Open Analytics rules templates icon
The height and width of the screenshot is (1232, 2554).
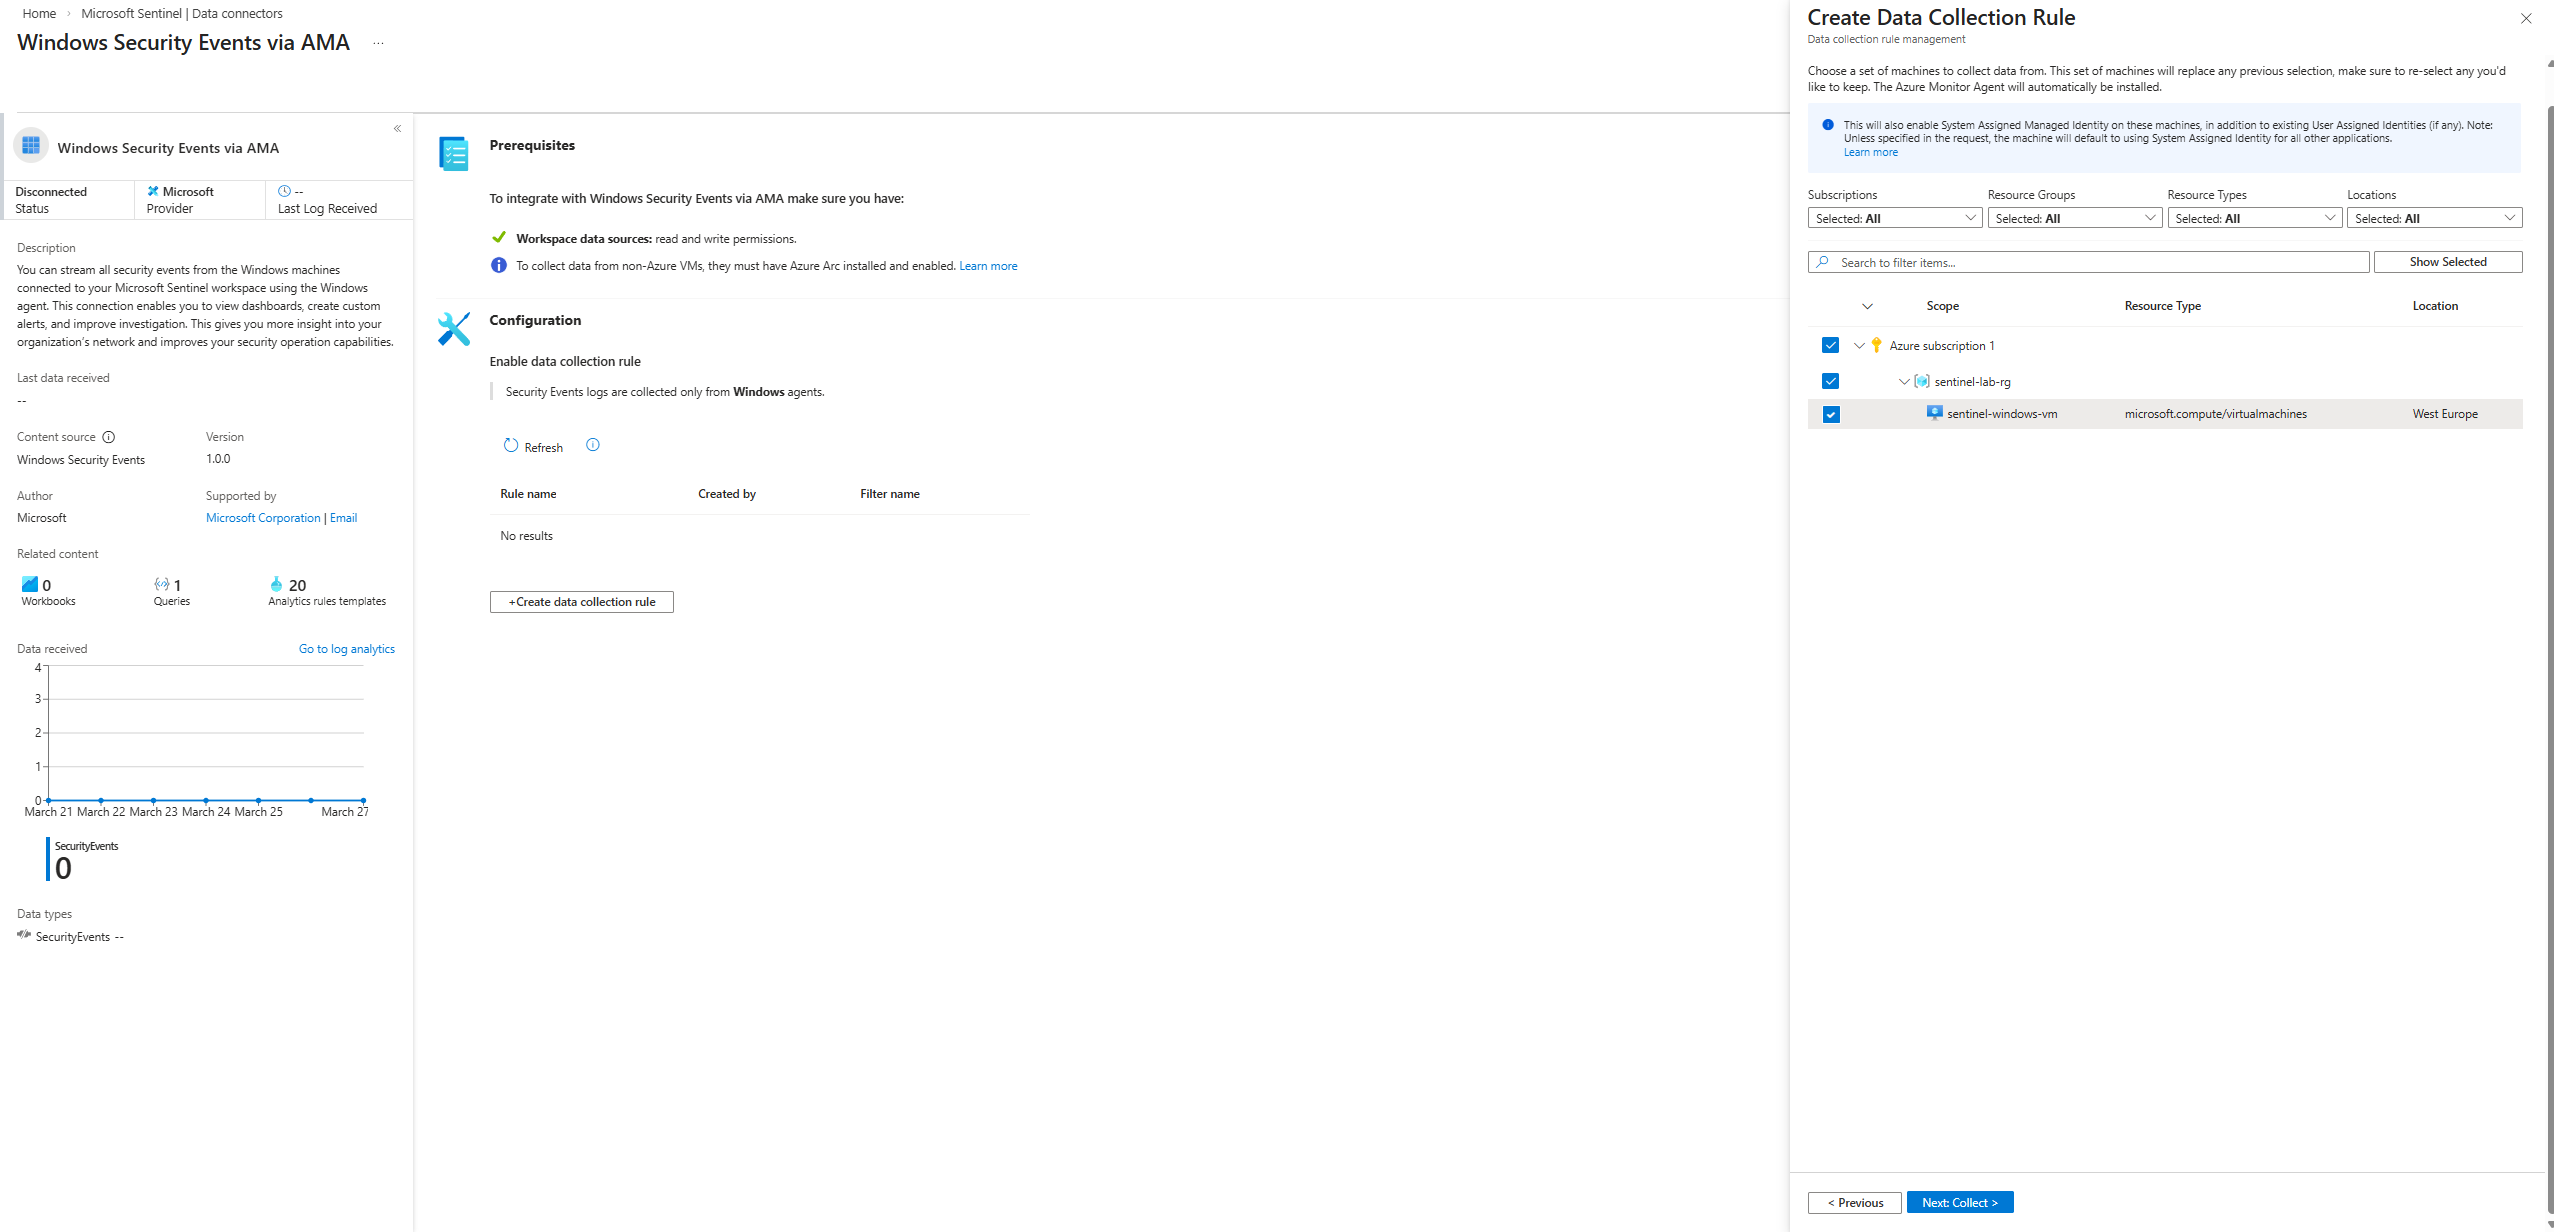(277, 584)
